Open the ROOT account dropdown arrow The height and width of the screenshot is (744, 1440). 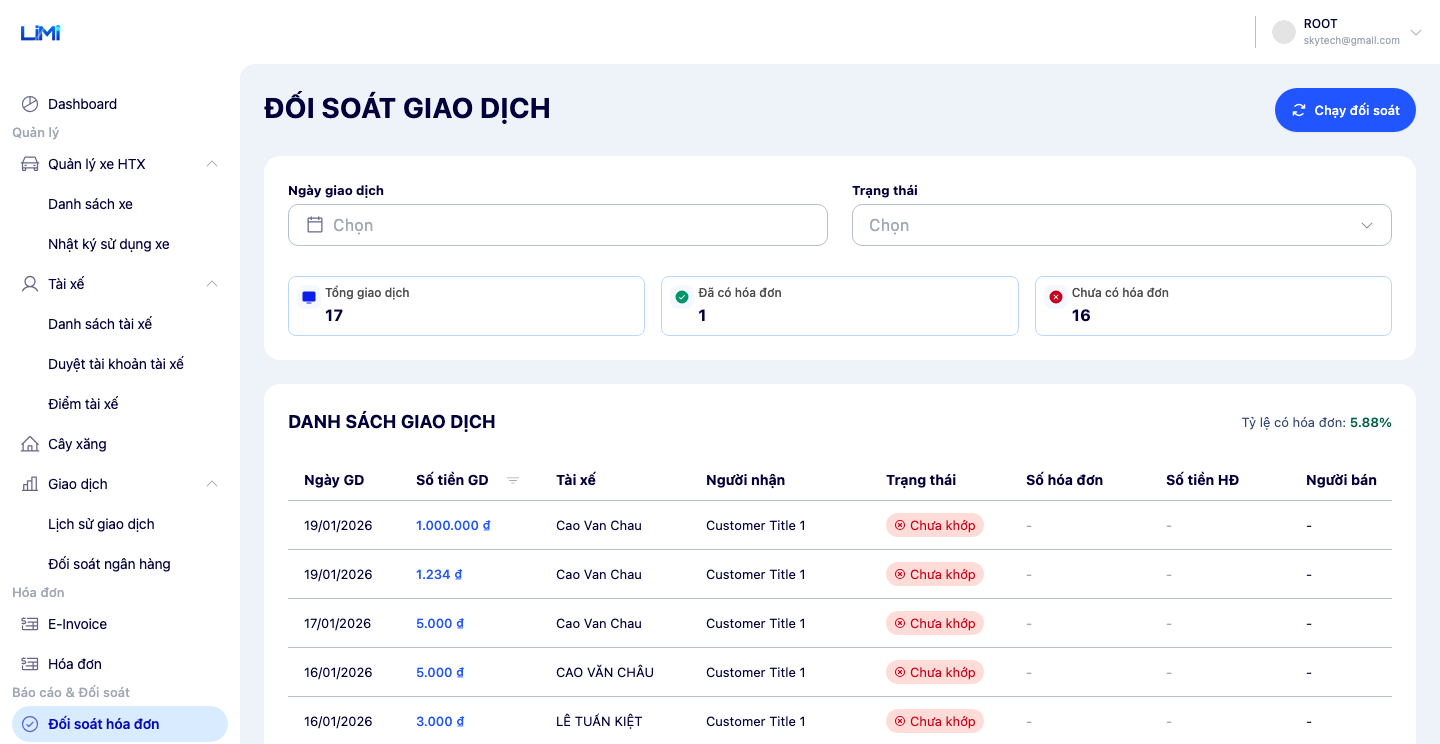point(1416,32)
